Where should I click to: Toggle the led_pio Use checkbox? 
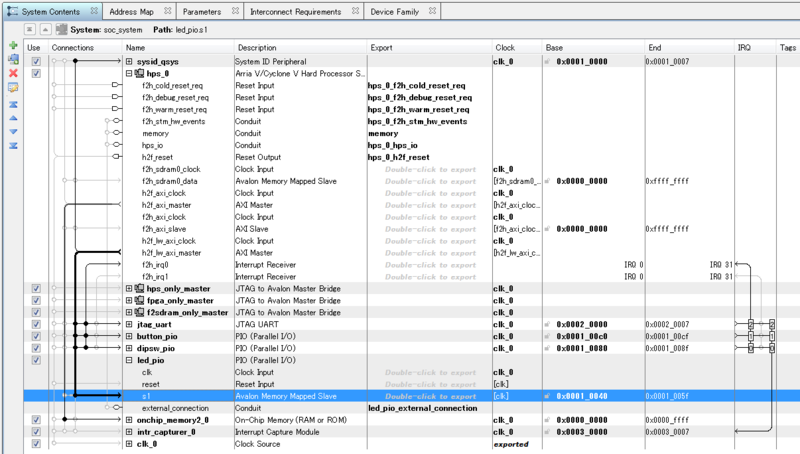pos(36,360)
